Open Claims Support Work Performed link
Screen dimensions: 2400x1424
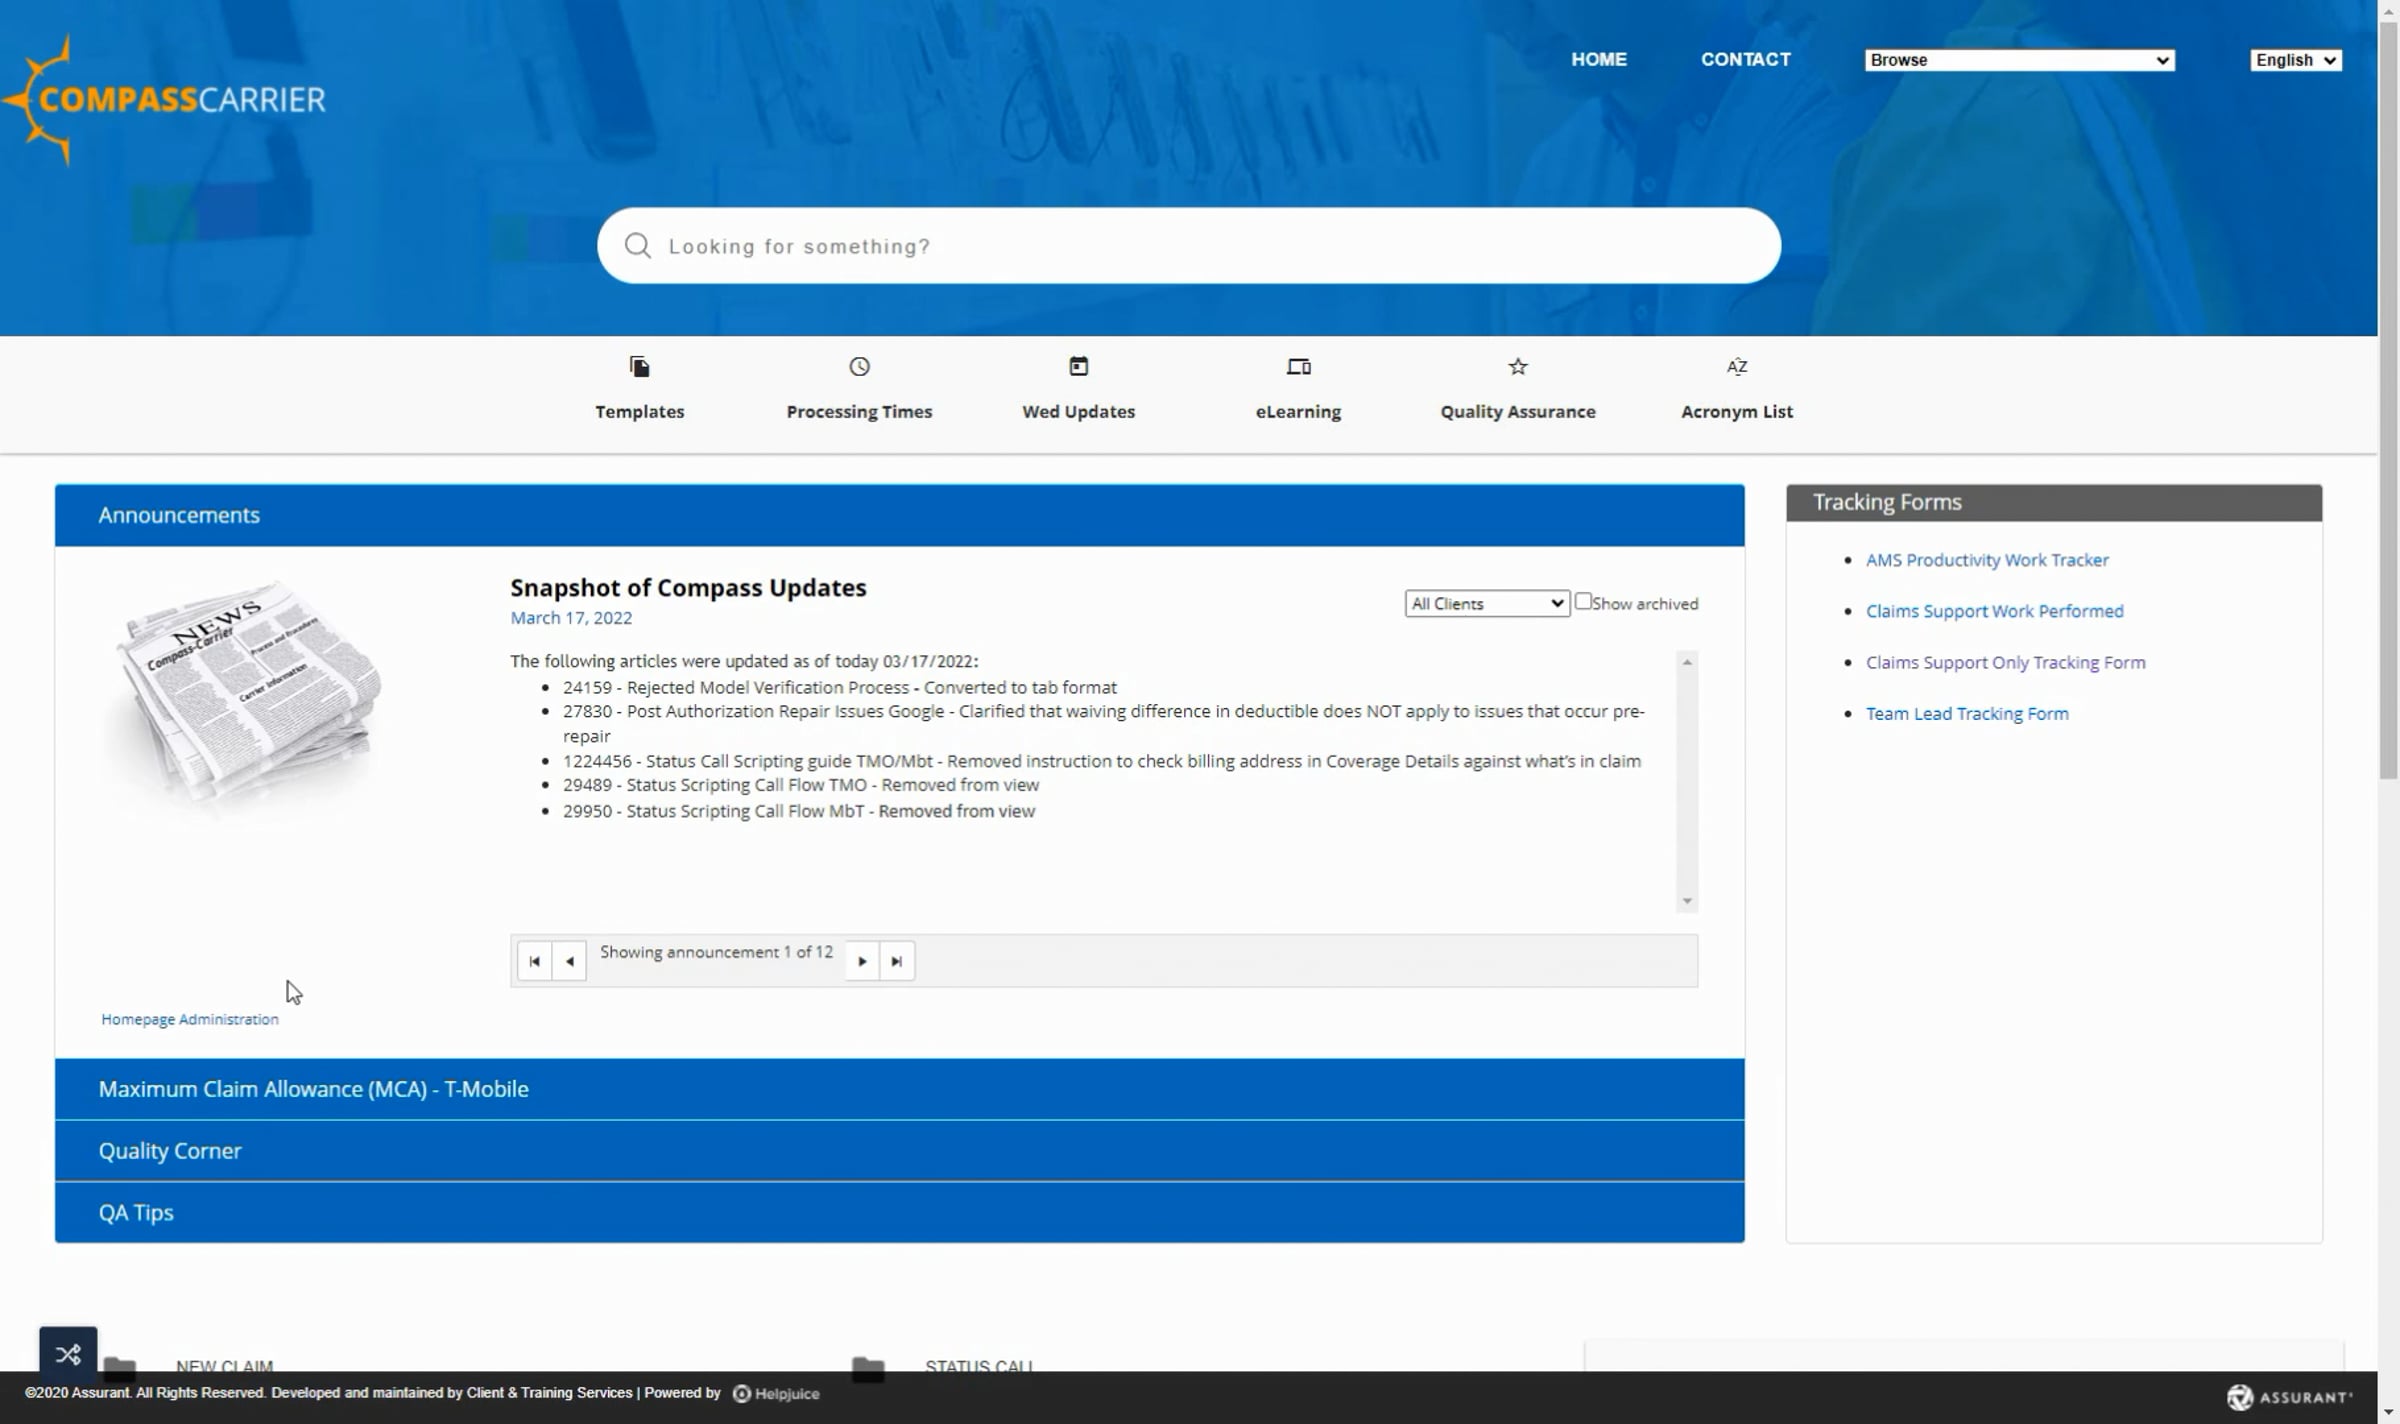(1994, 611)
